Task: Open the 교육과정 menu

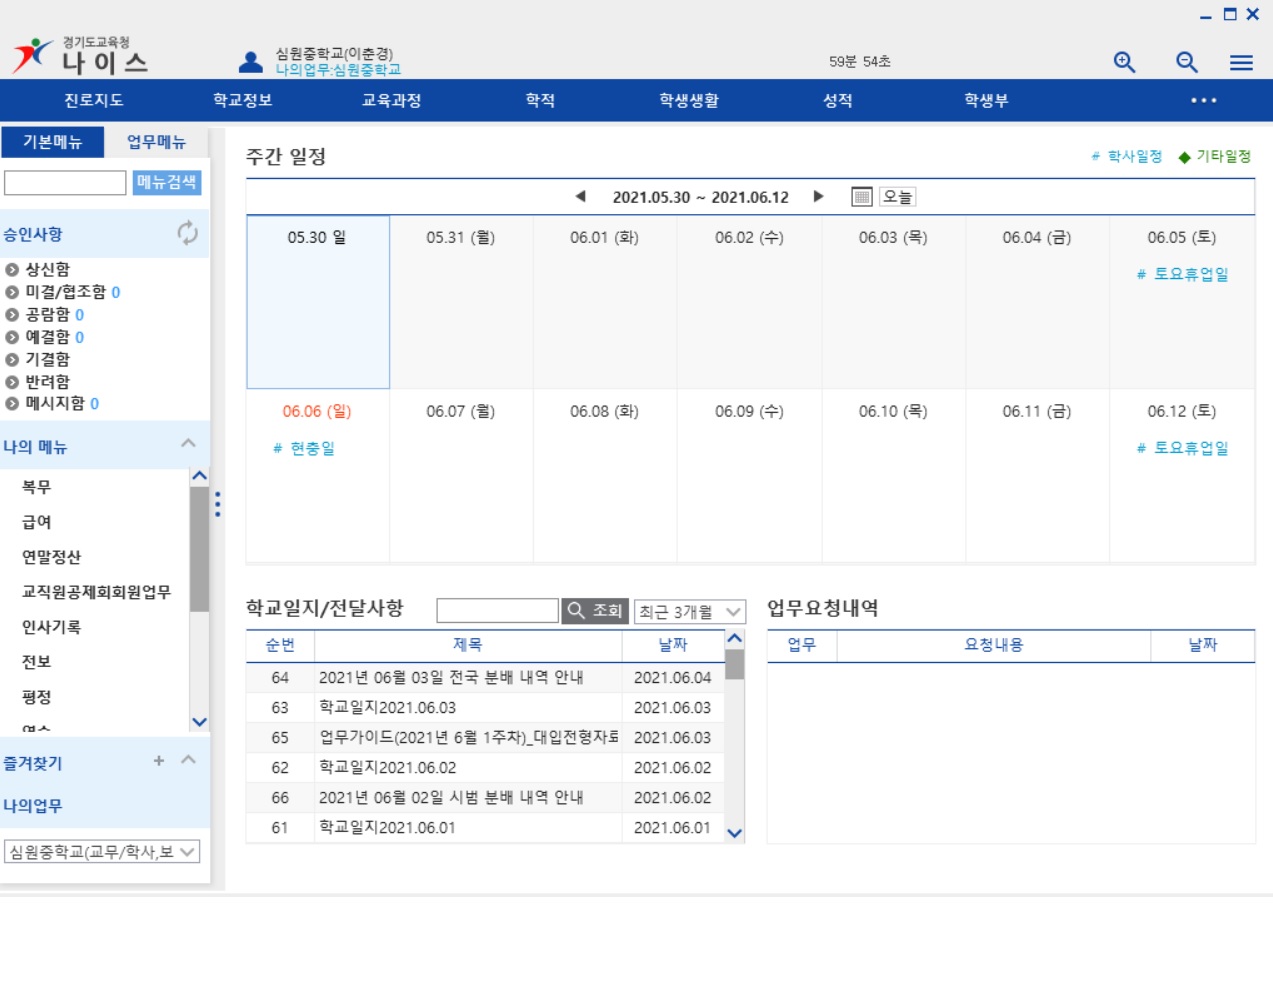Action: (x=391, y=100)
